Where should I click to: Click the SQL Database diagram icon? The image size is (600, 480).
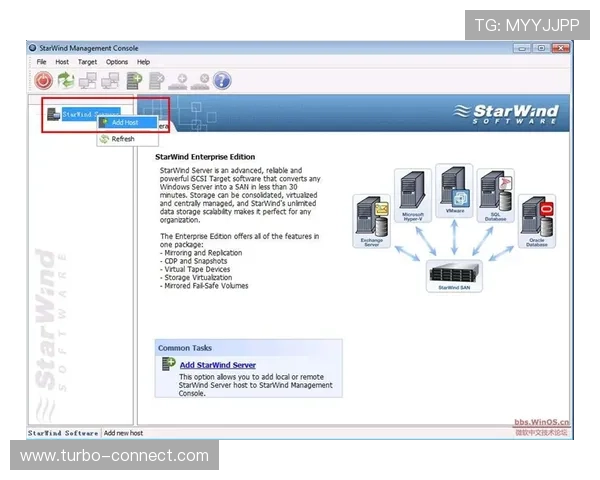[x=496, y=196]
